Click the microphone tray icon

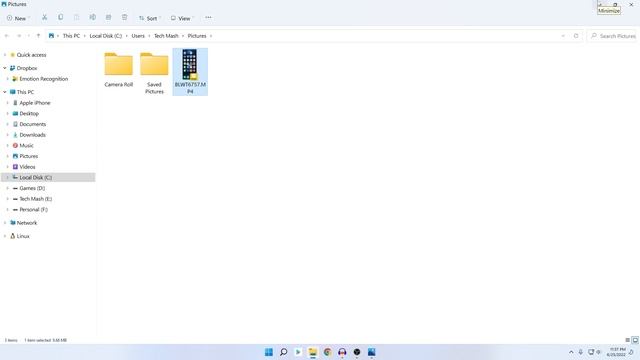580,352
